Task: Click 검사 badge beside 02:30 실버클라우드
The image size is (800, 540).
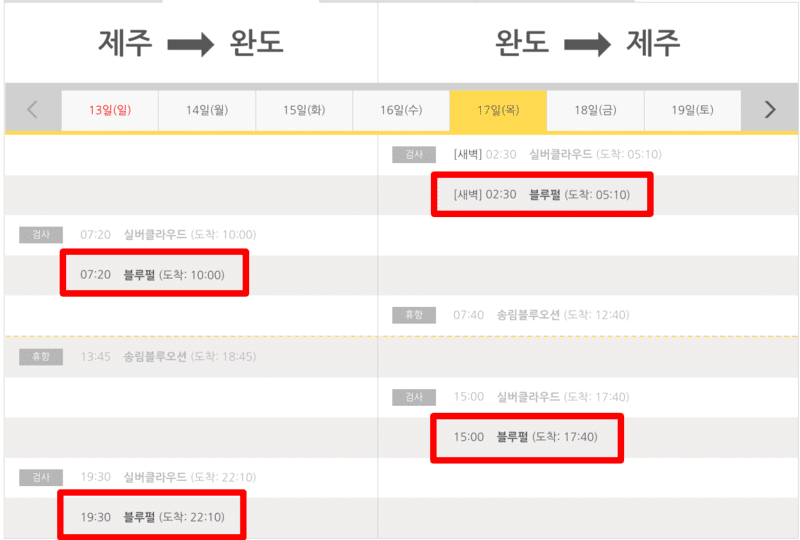Action: point(414,154)
